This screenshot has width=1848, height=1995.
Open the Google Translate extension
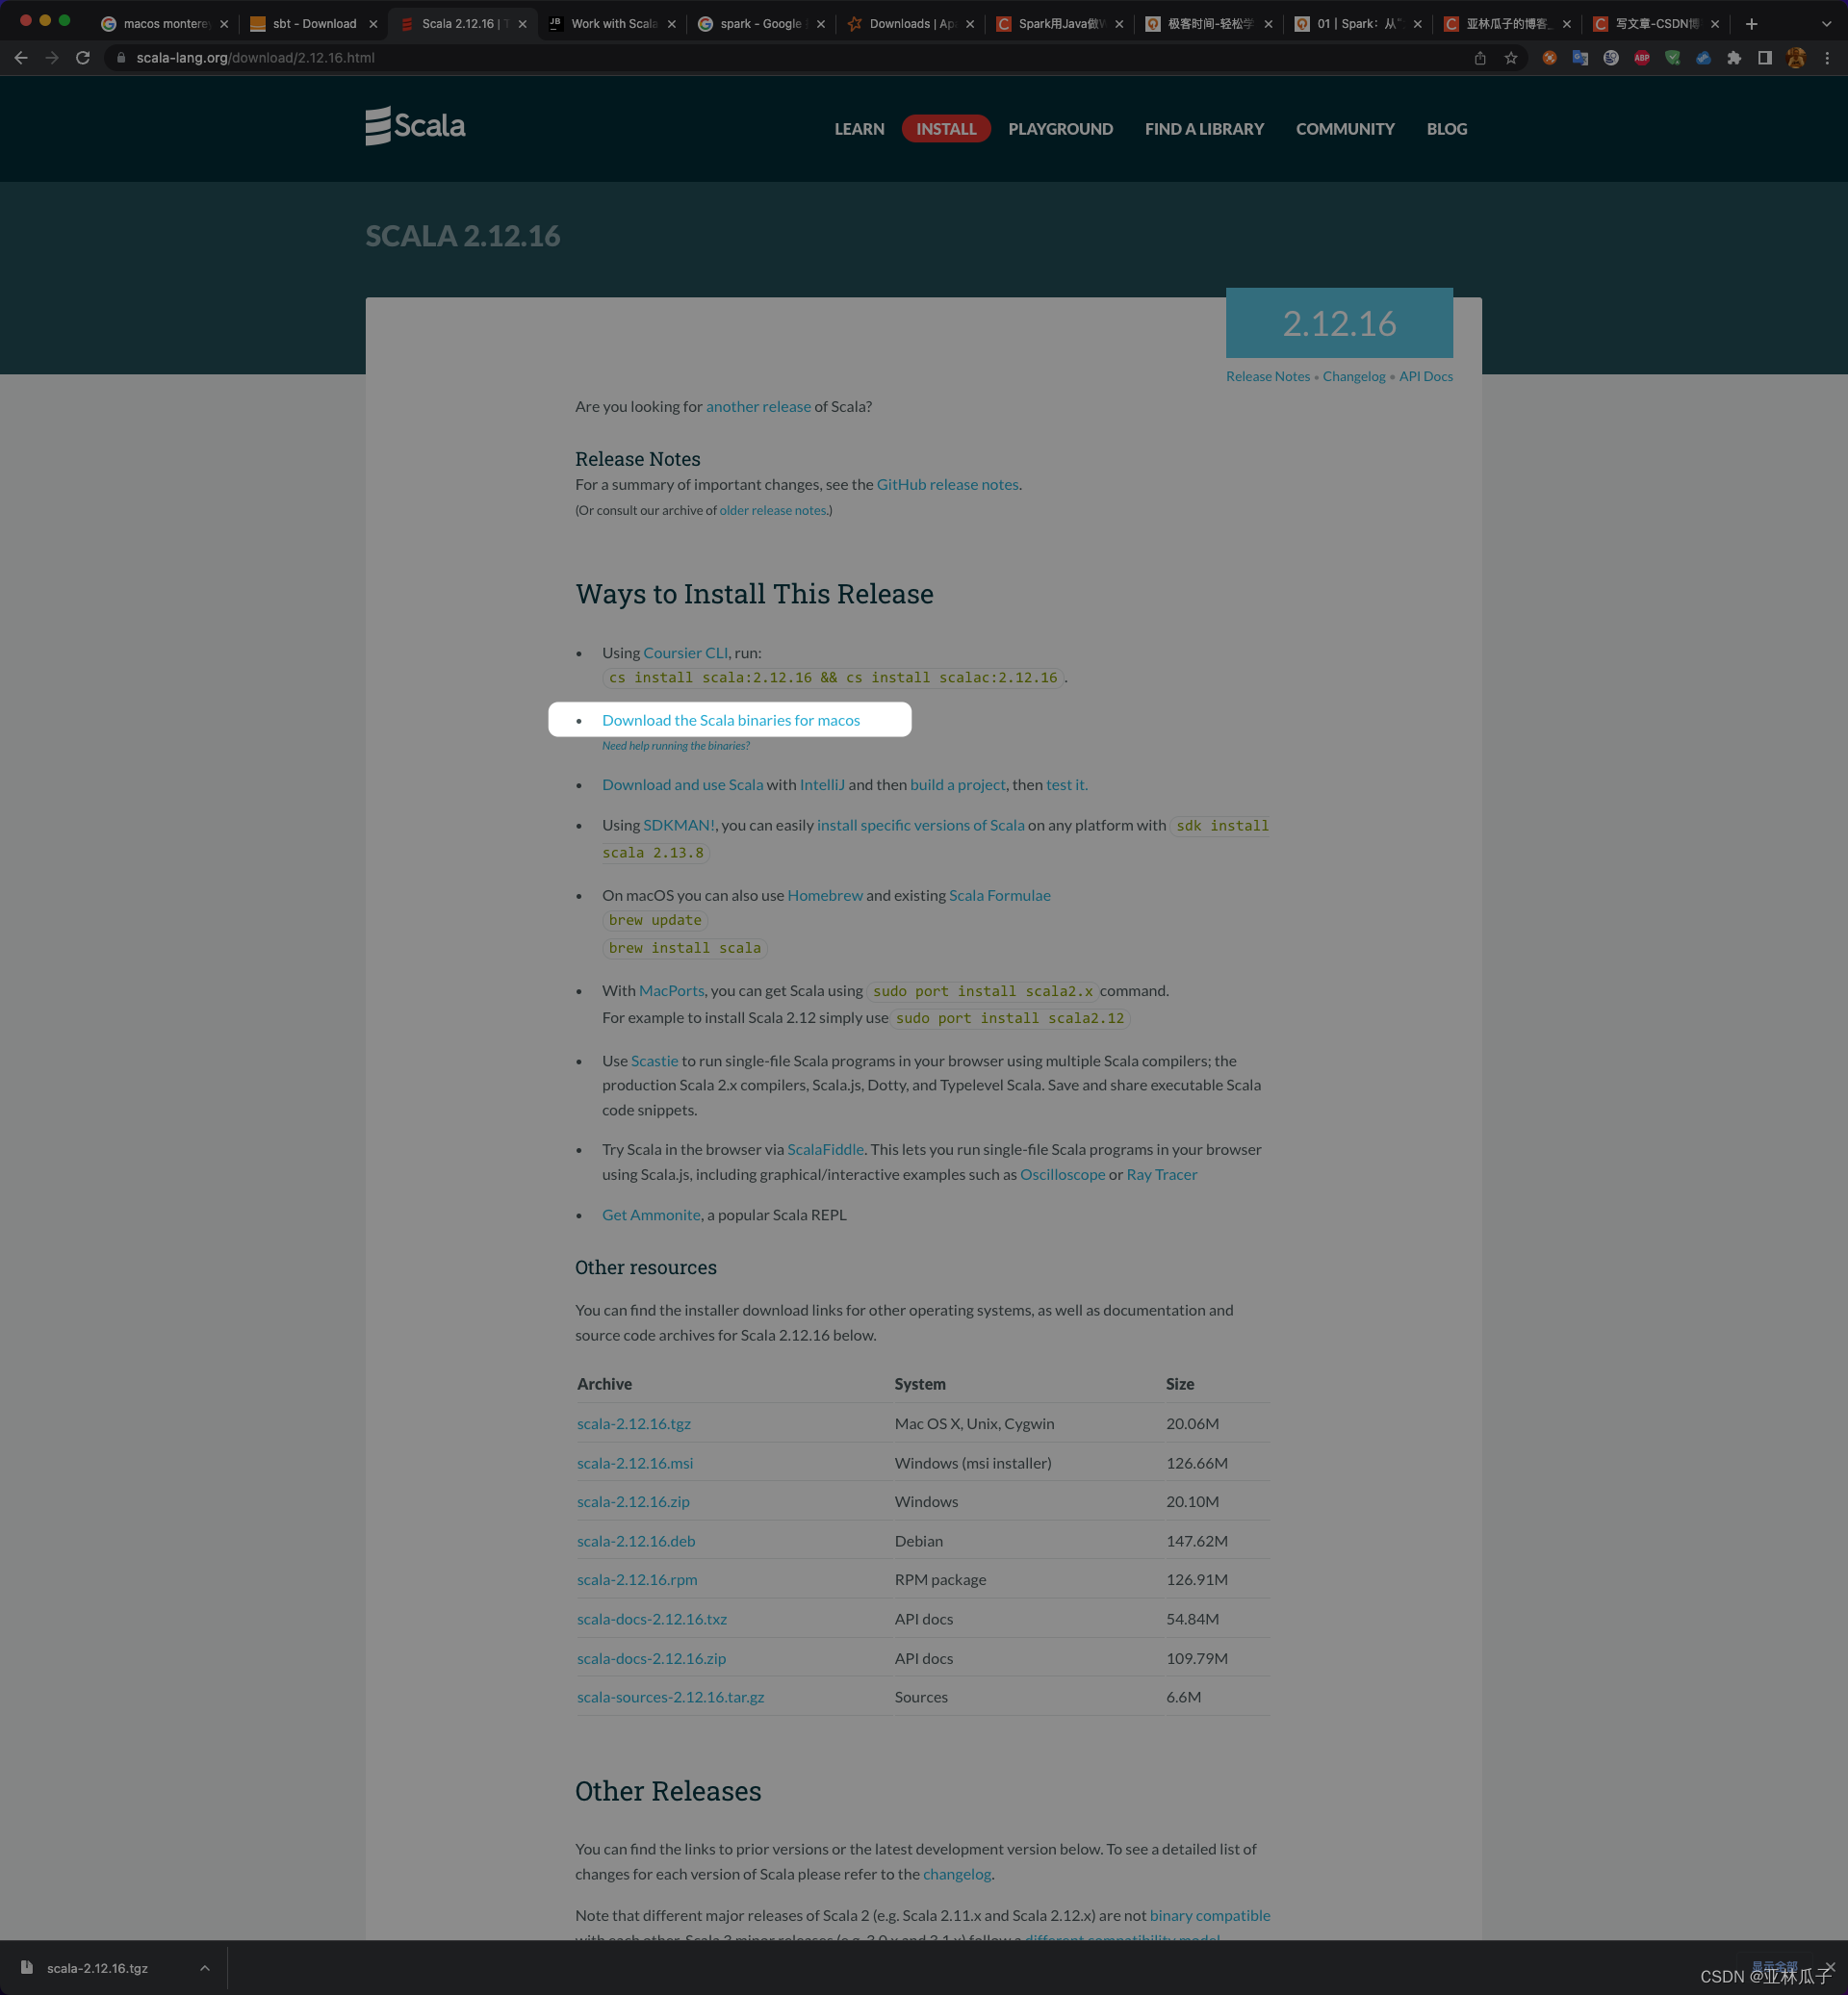(x=1580, y=58)
